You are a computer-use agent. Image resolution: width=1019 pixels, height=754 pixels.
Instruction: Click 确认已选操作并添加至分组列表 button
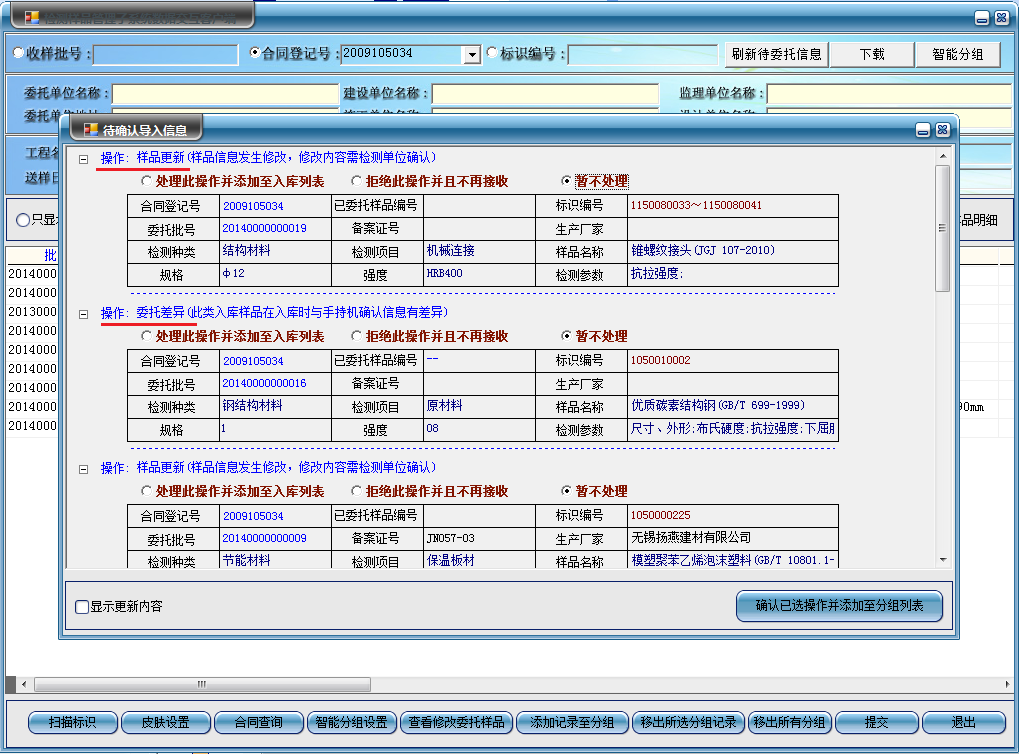pos(839,605)
